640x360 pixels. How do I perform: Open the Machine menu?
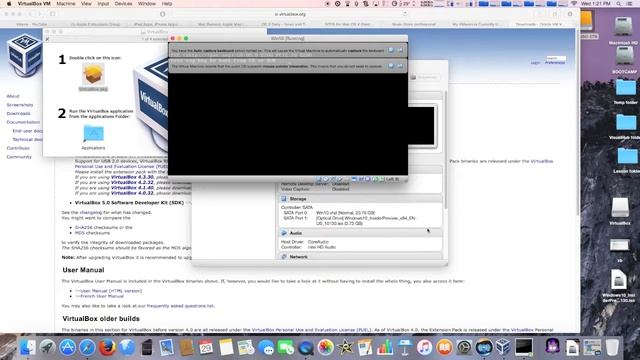pos(66,4)
